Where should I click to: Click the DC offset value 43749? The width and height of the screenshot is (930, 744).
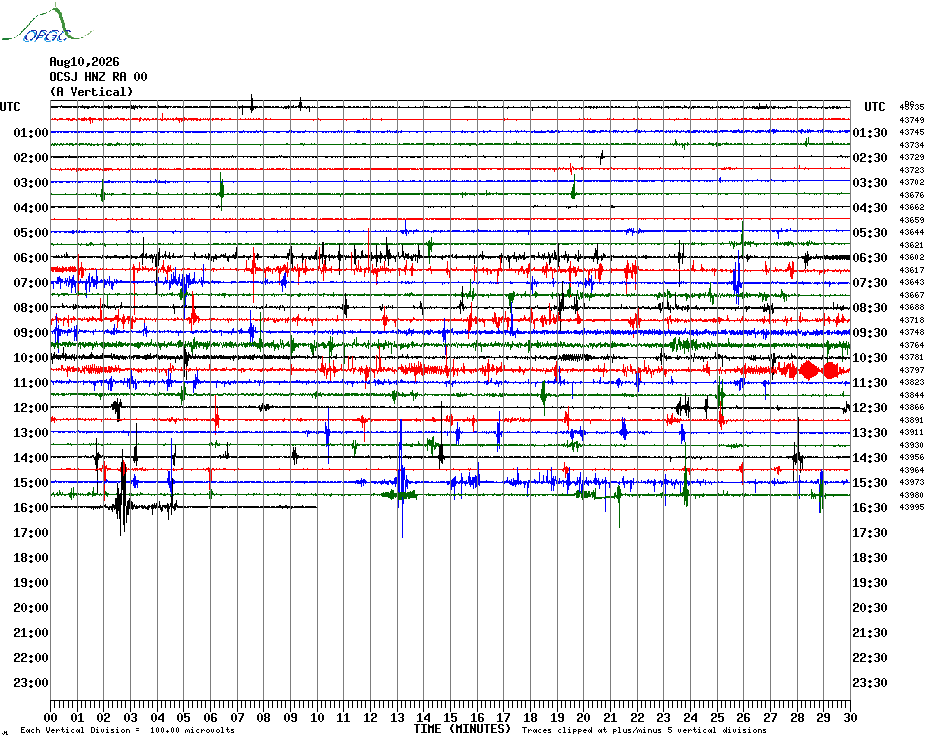tap(912, 120)
